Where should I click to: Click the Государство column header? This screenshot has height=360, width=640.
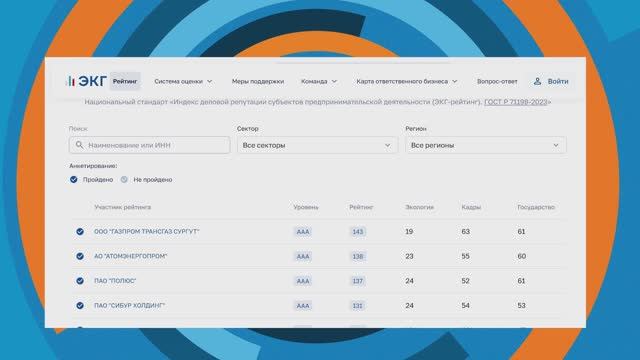tap(536, 207)
